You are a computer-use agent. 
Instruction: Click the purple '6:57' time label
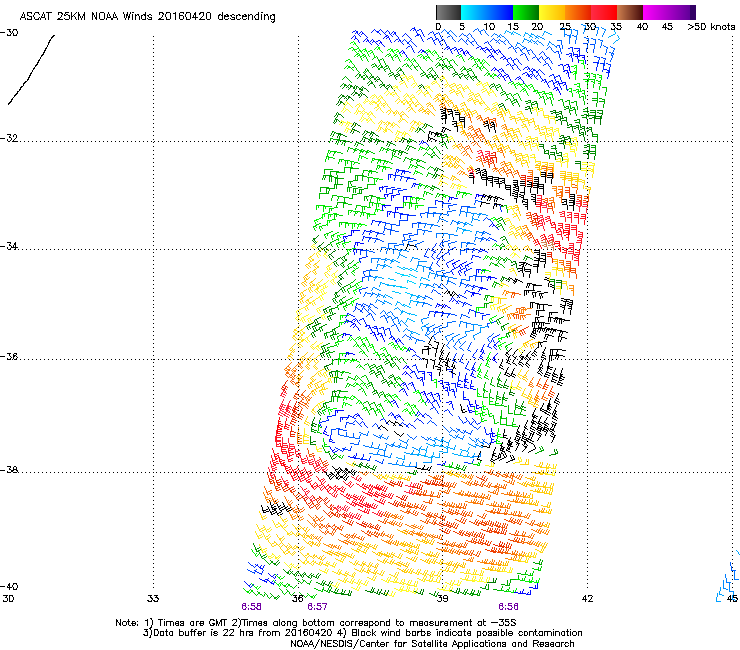[x=317, y=607]
